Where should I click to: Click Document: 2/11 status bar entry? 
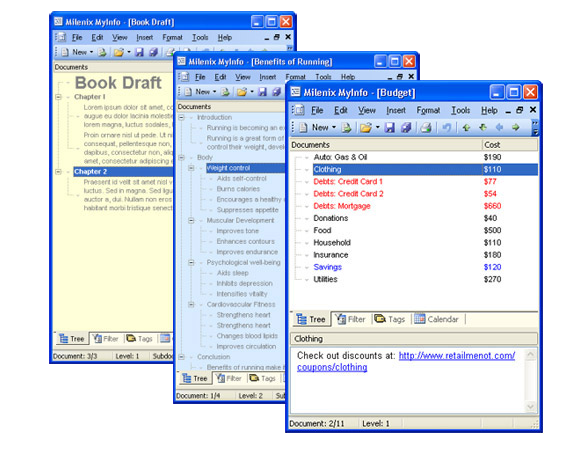(x=318, y=424)
